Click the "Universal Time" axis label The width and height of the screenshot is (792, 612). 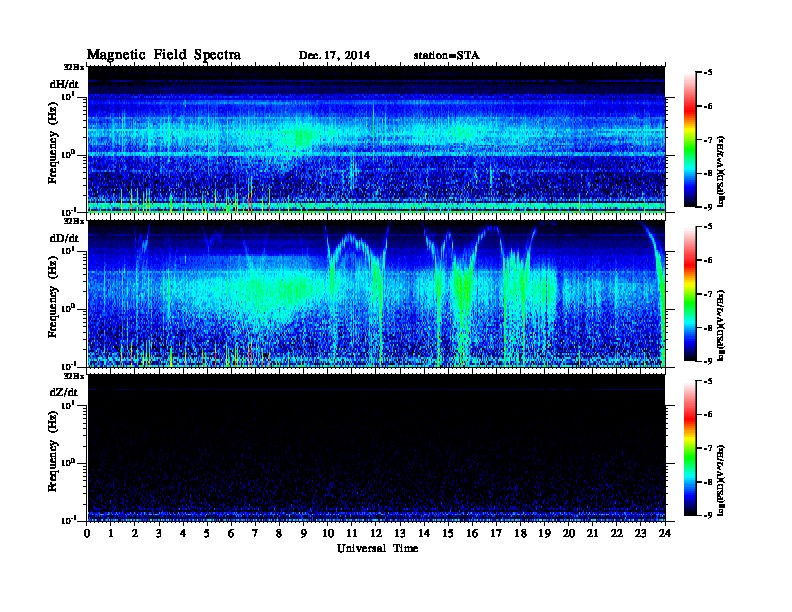coord(377,548)
